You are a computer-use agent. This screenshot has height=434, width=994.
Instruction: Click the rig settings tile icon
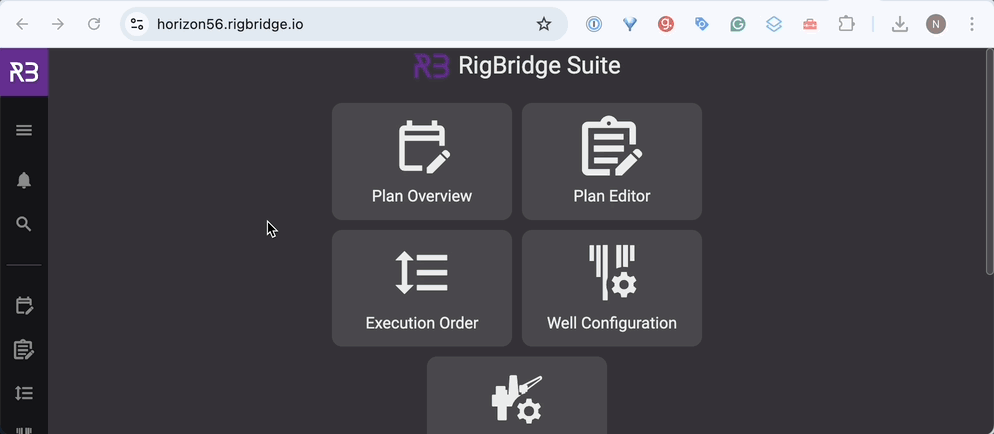[x=516, y=398]
